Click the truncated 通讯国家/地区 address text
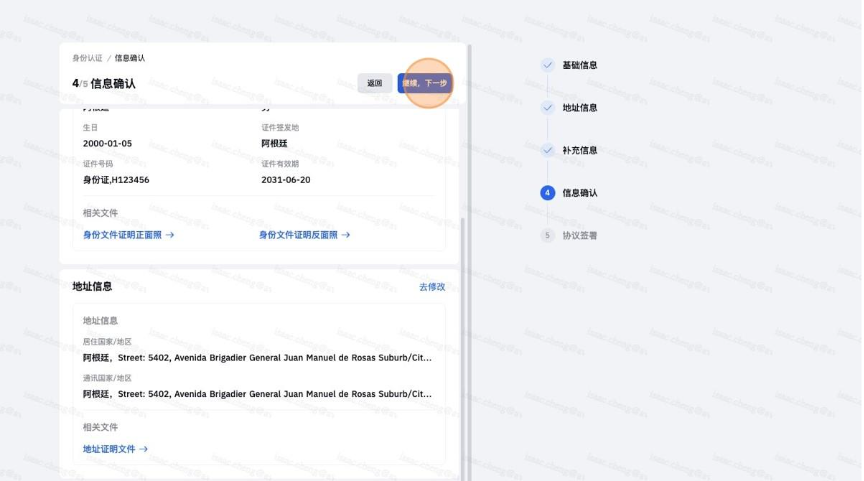Viewport: 864px width, 481px height. pos(257,394)
